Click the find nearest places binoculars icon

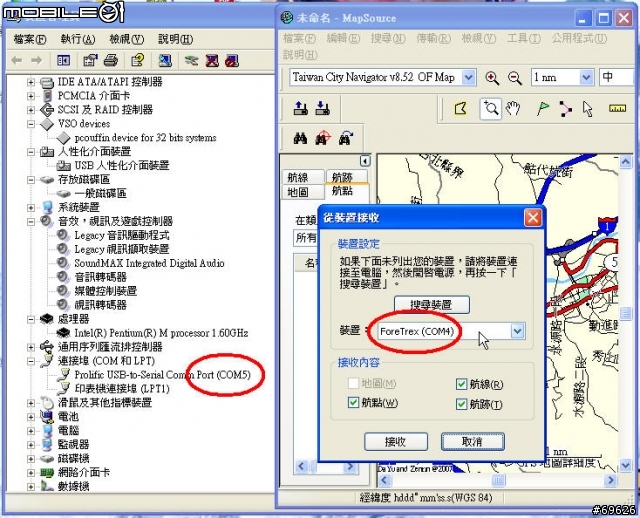coord(323,139)
